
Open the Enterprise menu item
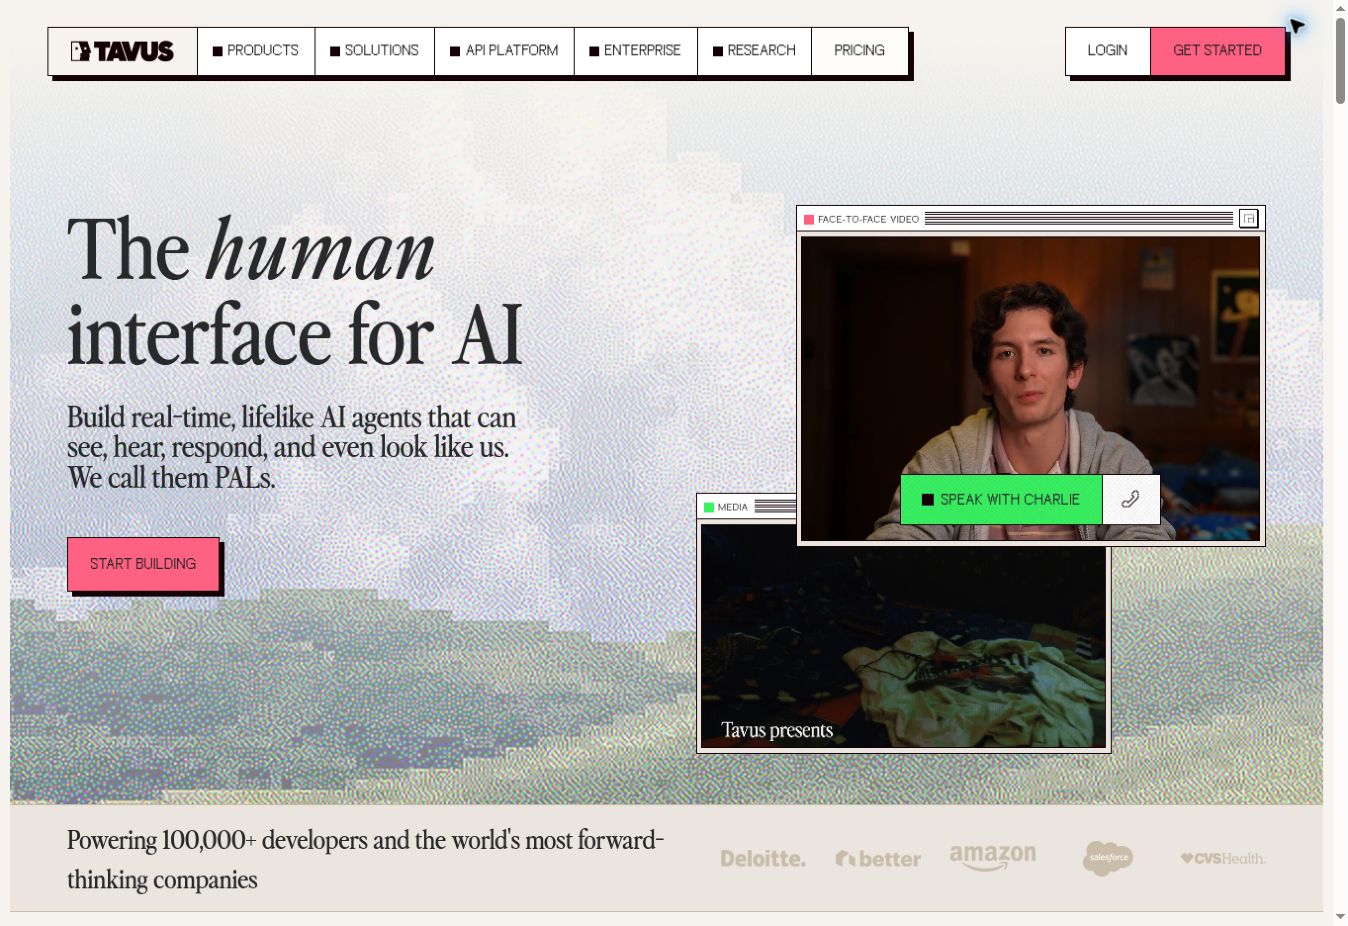pos(635,51)
